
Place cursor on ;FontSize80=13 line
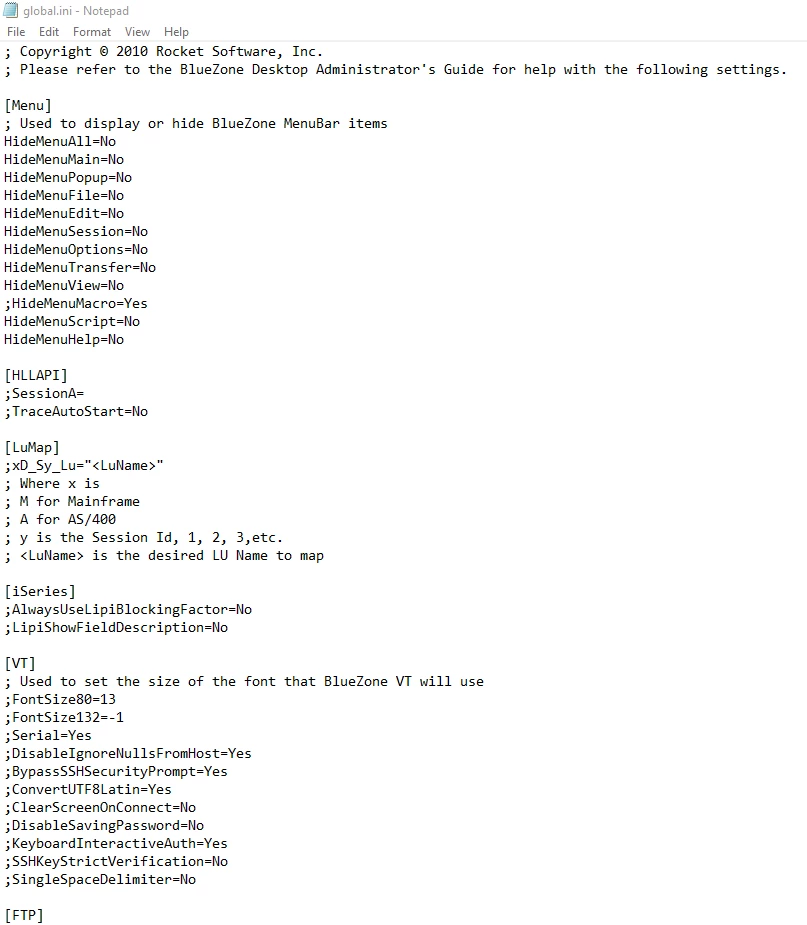pyautogui.click(x=60, y=700)
